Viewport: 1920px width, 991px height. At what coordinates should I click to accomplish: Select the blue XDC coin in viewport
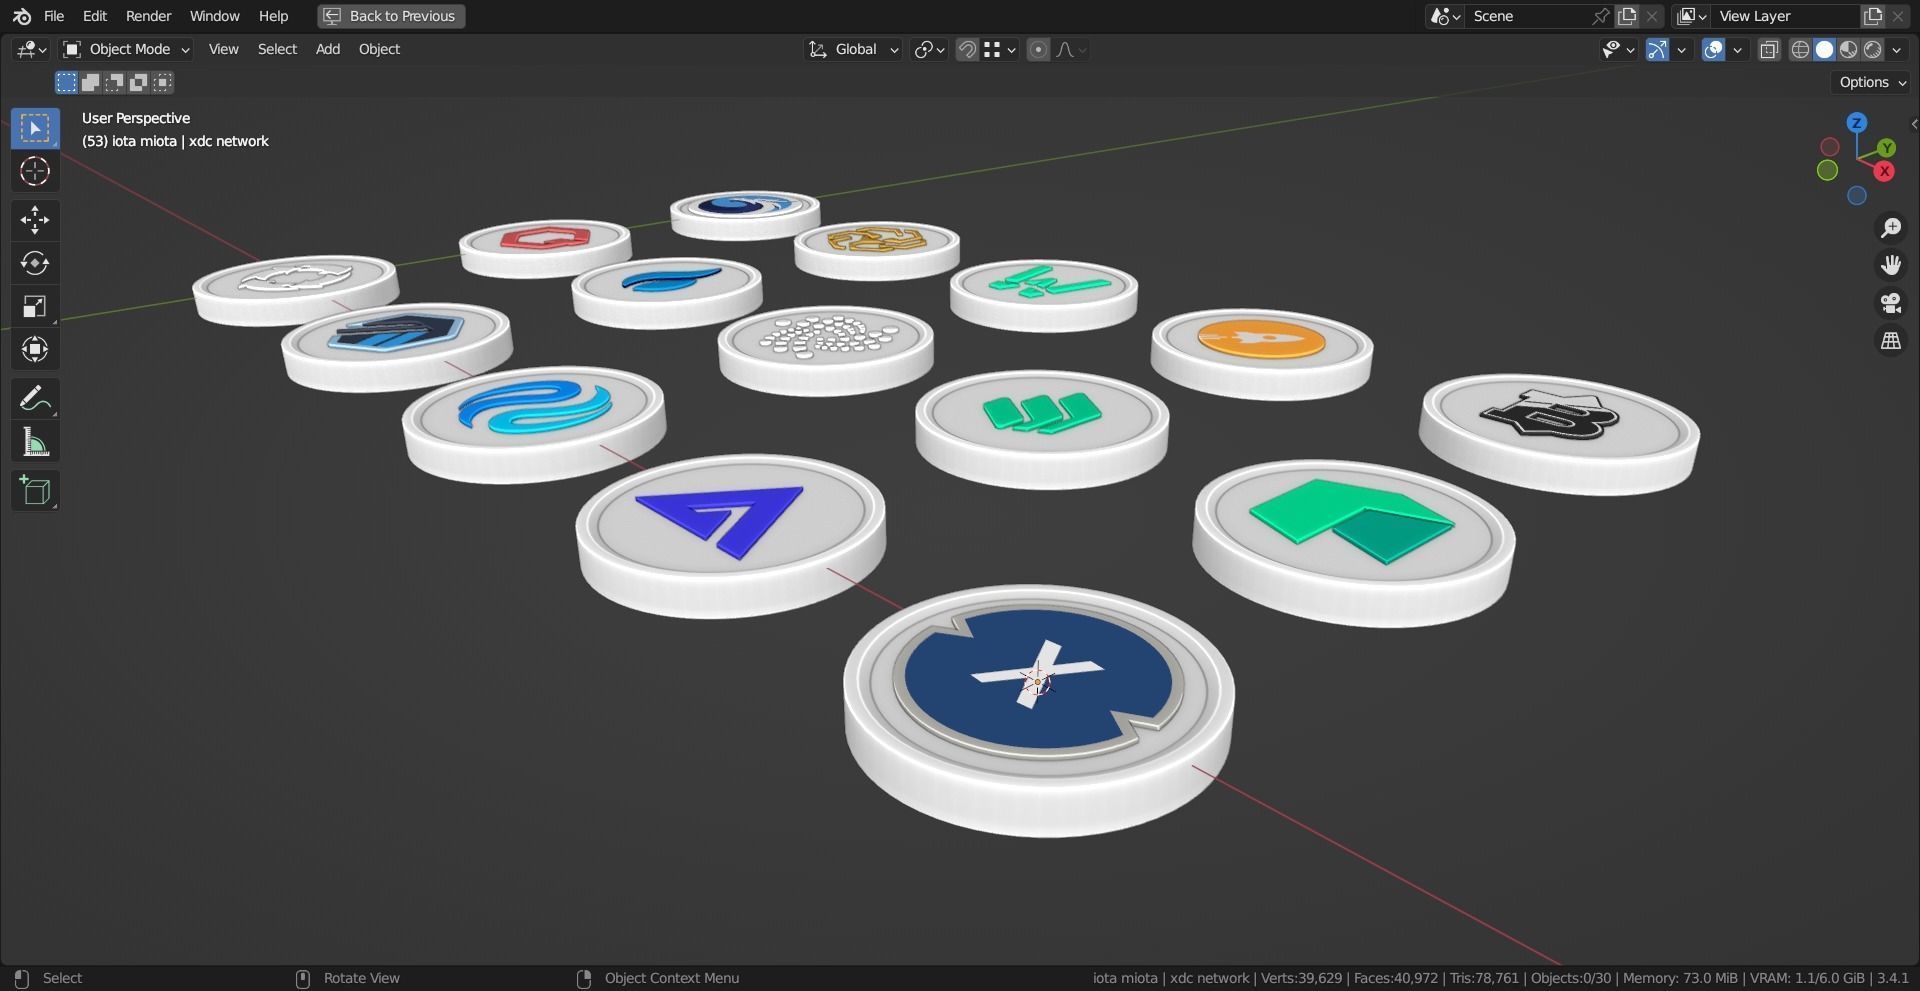[1038, 710]
